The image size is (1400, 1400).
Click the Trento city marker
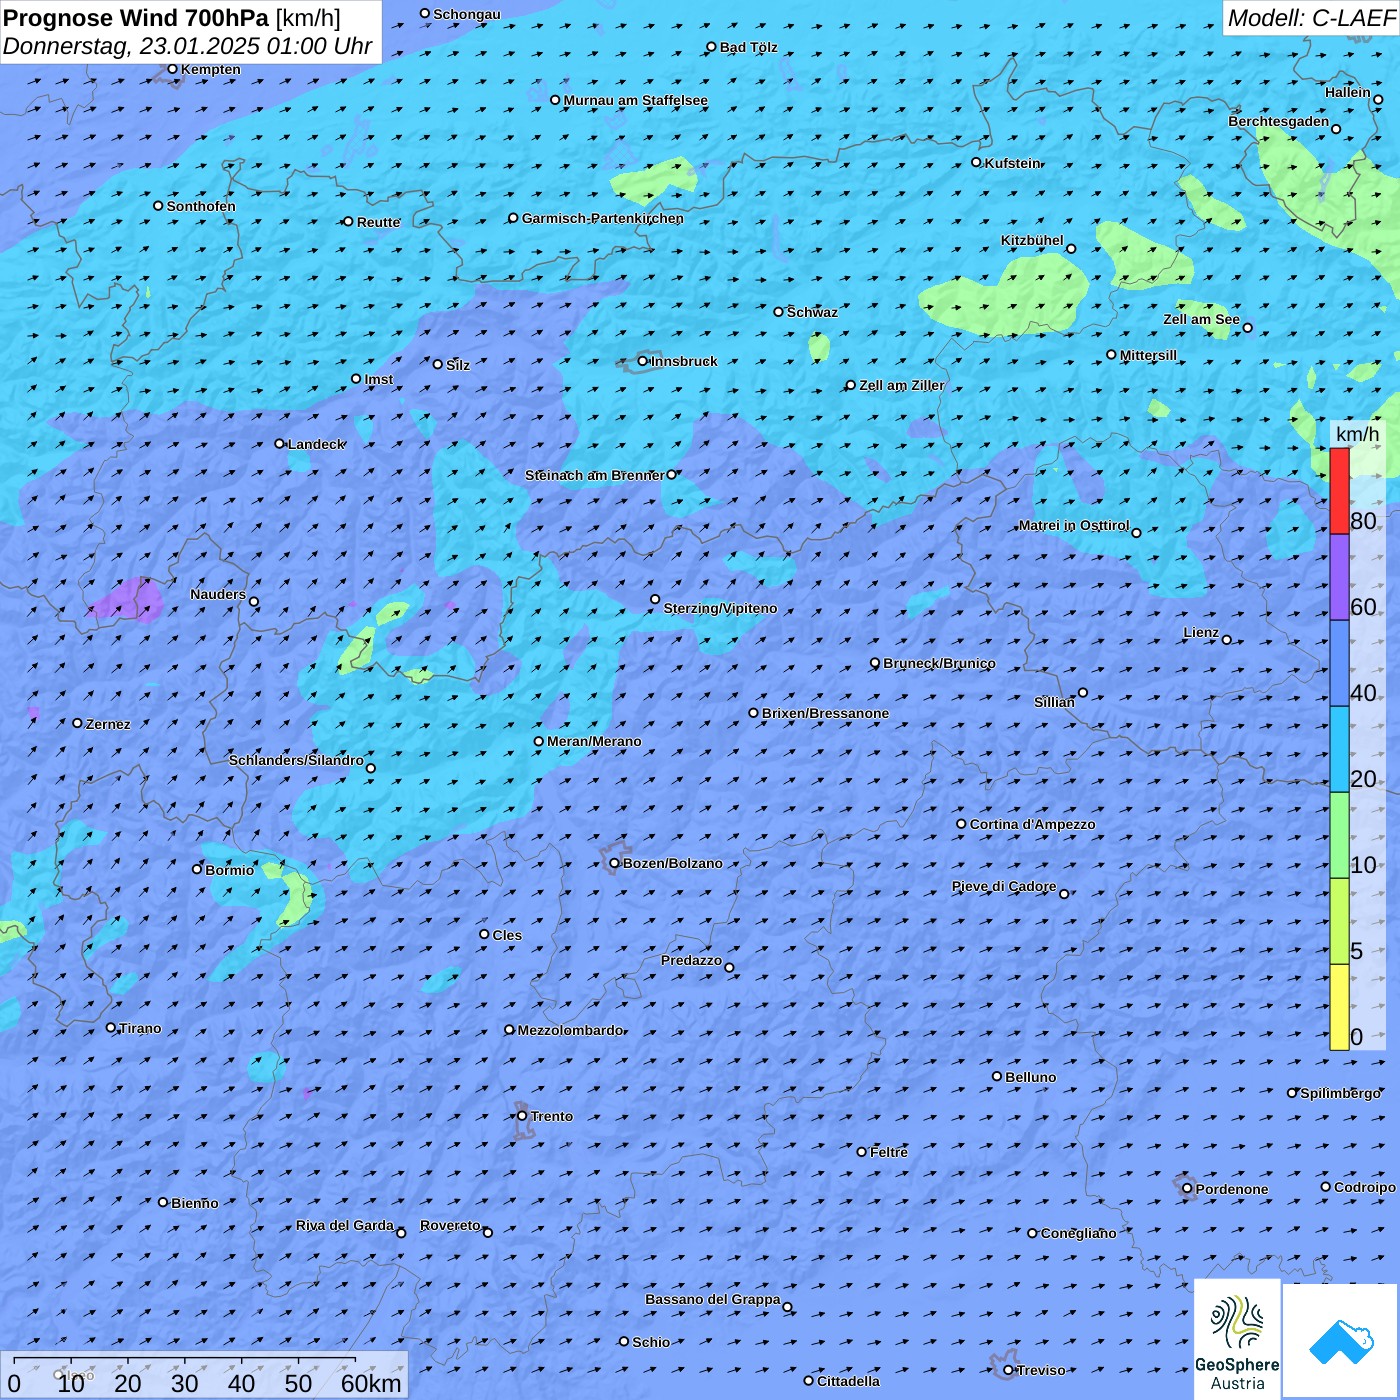[522, 1116]
